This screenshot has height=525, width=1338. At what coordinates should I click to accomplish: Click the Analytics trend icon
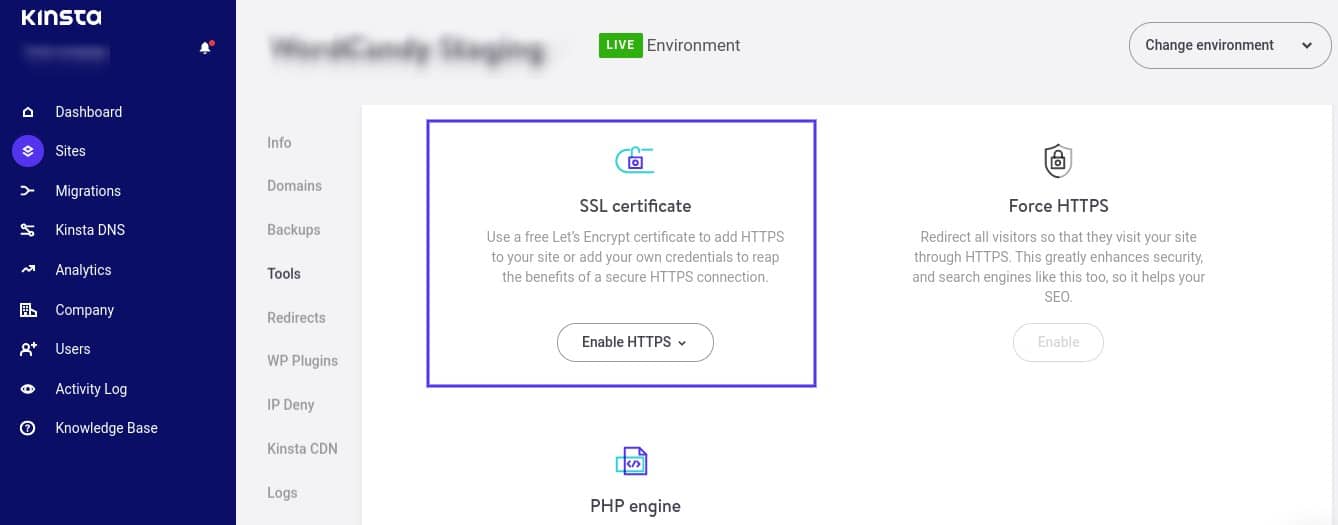click(28, 270)
